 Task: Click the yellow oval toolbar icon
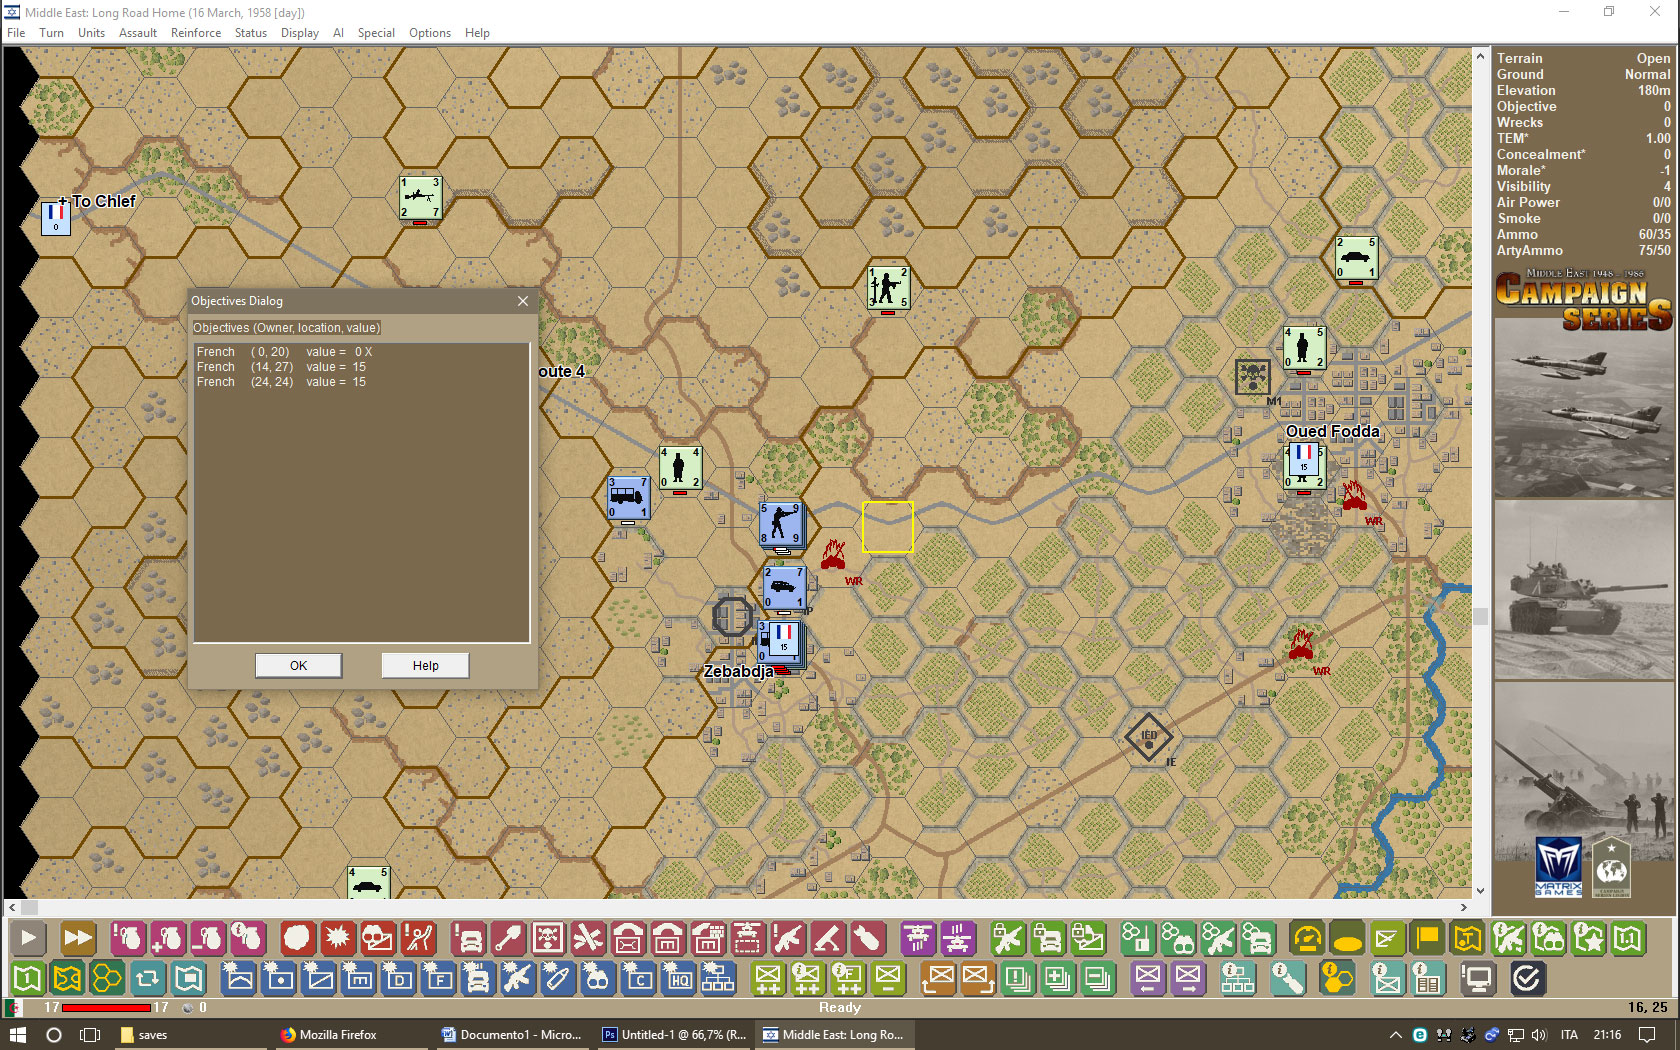click(x=1348, y=938)
